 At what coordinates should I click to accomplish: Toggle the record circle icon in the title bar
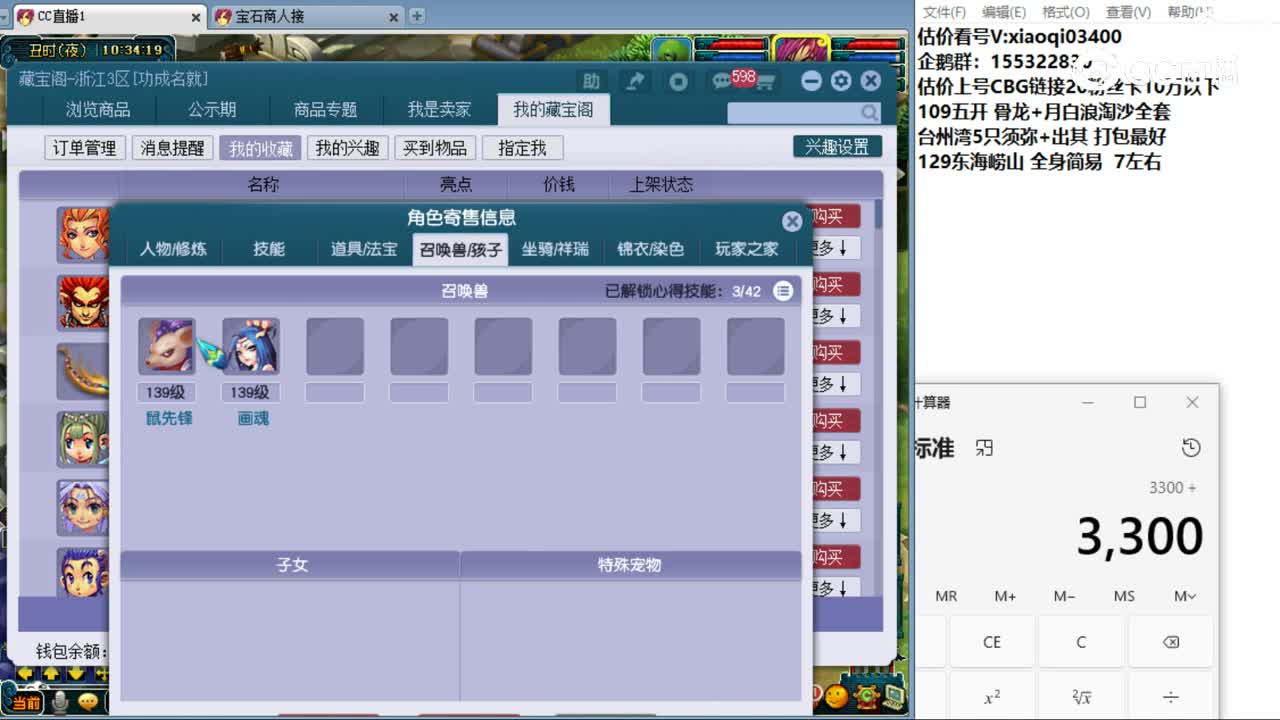[676, 80]
